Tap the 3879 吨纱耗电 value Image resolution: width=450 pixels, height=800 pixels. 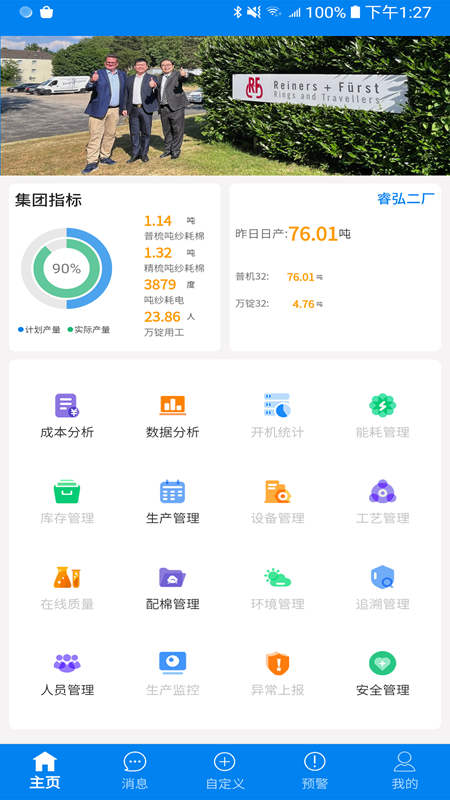point(160,285)
